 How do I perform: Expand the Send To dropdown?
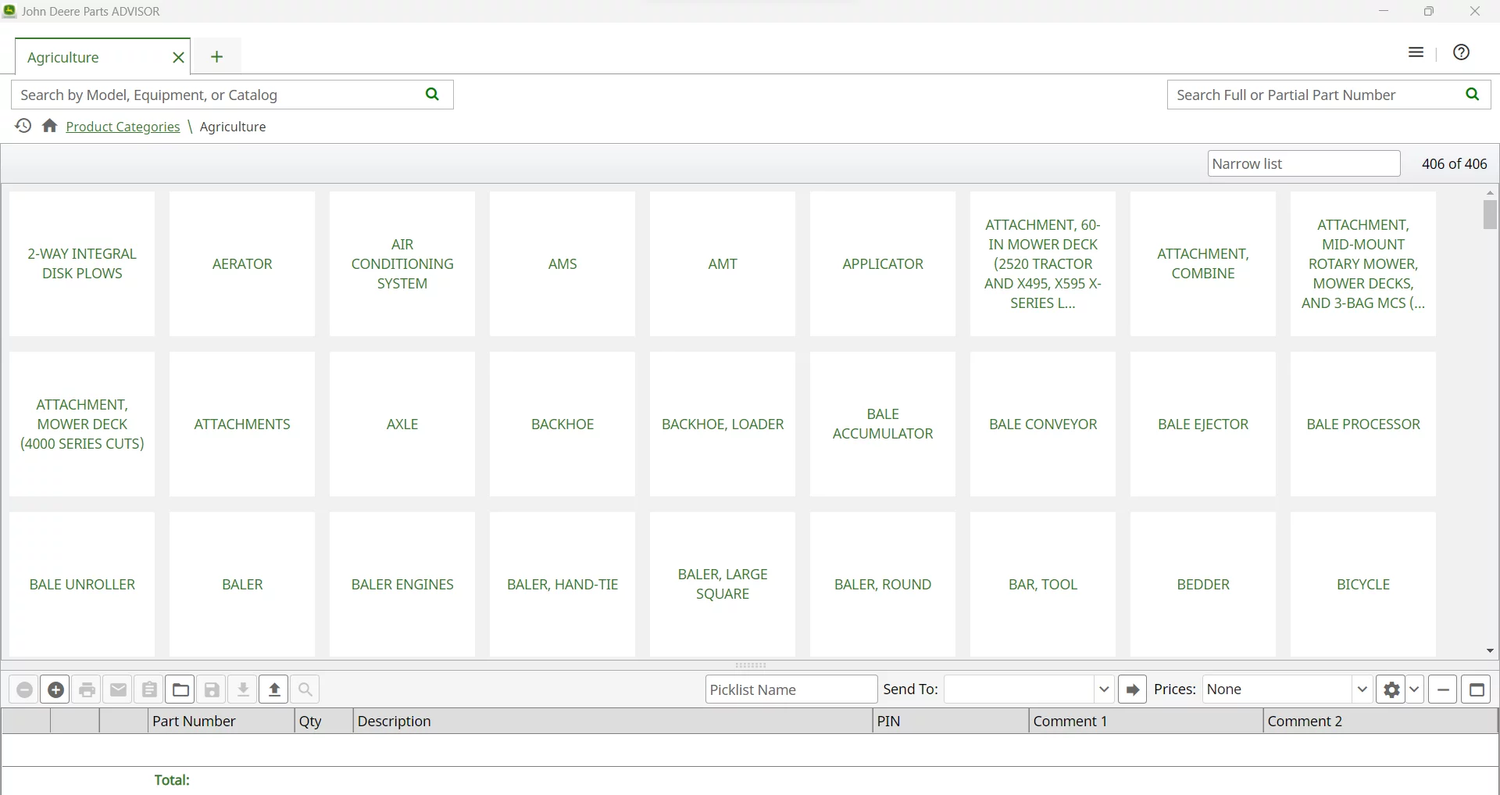coord(1104,689)
